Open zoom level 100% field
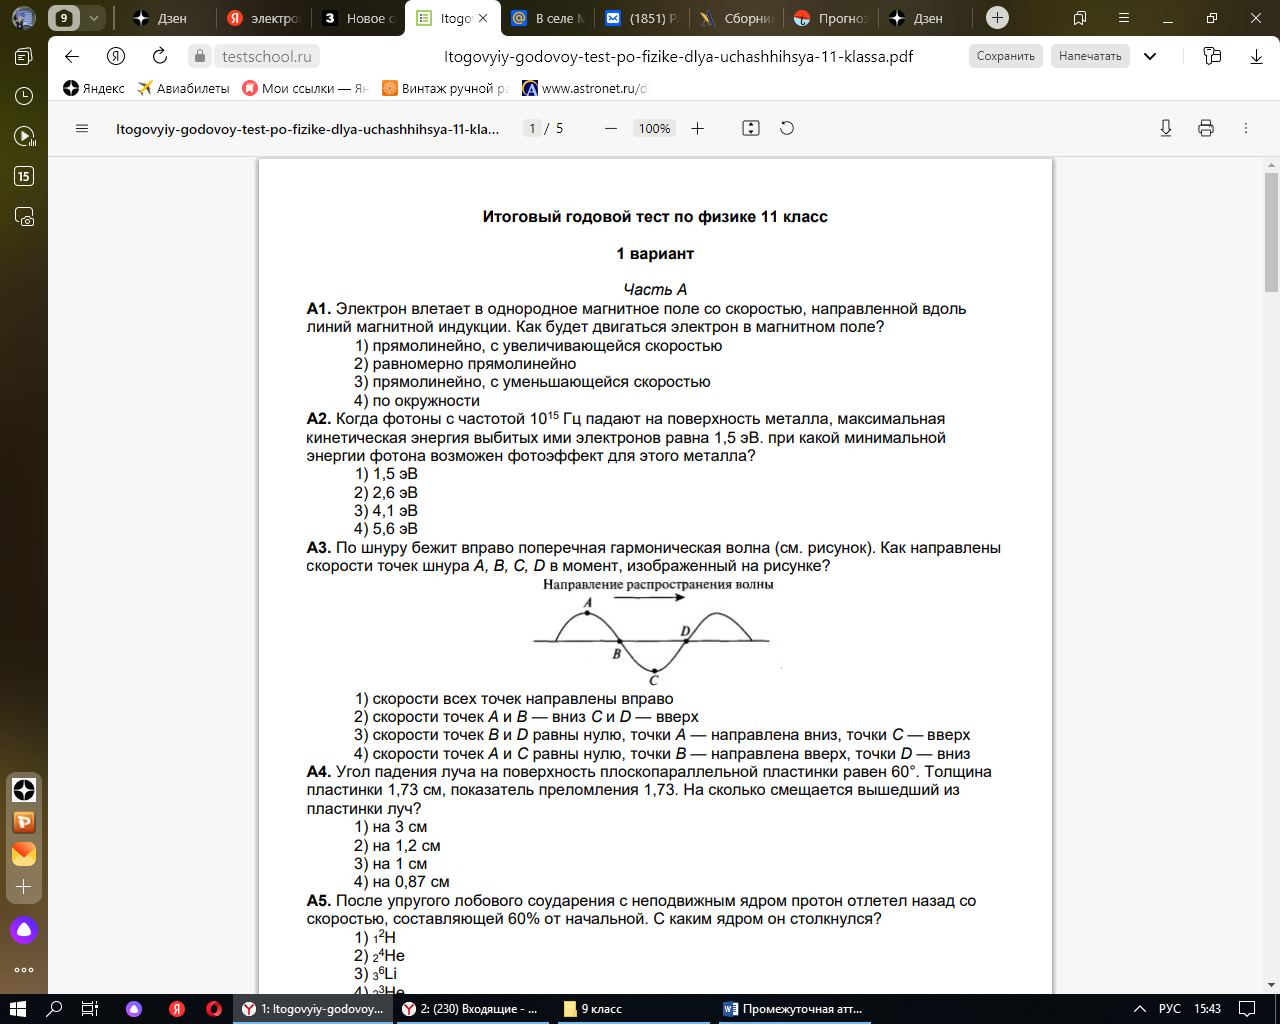The image size is (1280, 1024). click(654, 128)
